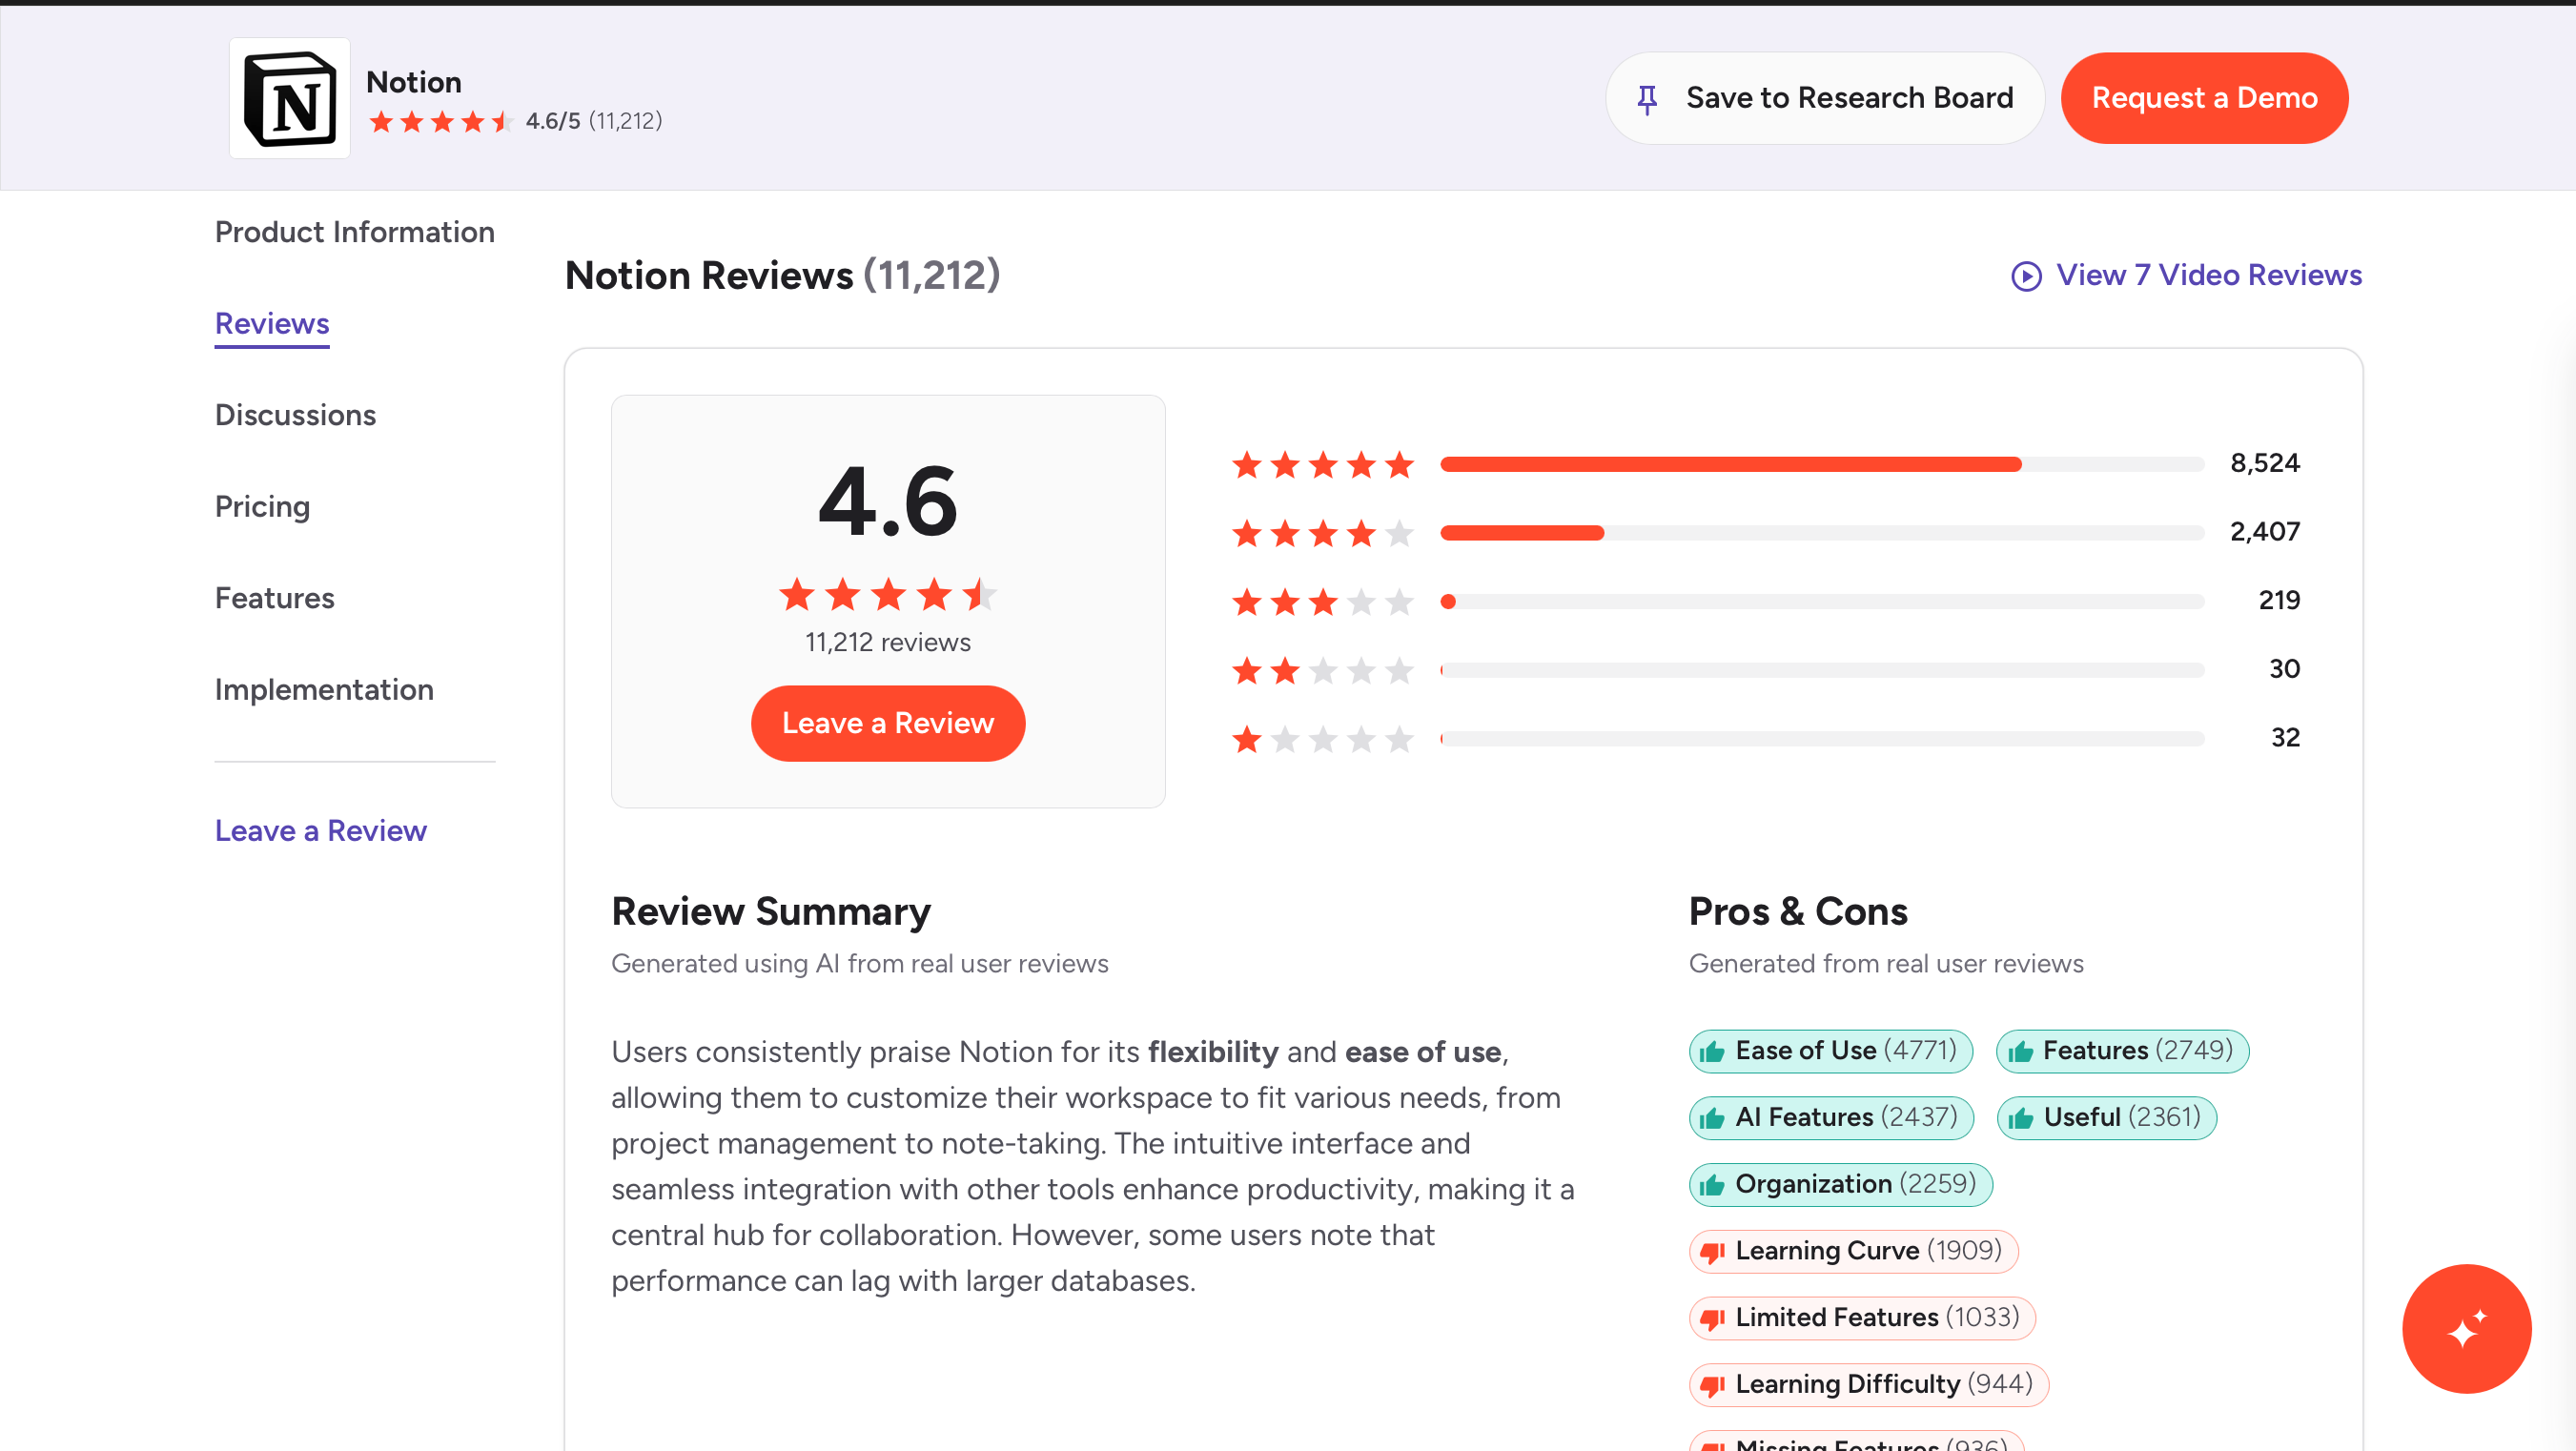Click thumbs-down icon on Learning Curve tag
Viewport: 2576px width, 1451px height.
tap(1712, 1252)
